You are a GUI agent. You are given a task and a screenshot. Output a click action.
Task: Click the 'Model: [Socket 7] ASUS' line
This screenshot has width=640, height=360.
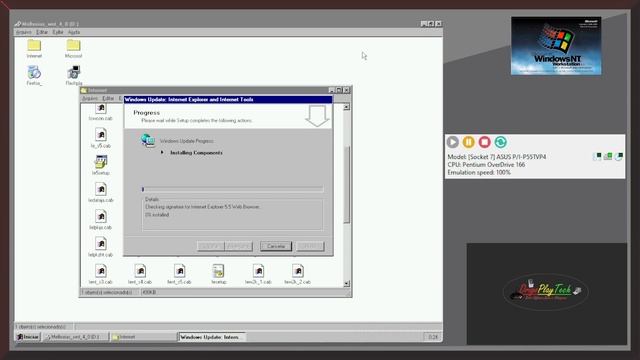[496, 157]
